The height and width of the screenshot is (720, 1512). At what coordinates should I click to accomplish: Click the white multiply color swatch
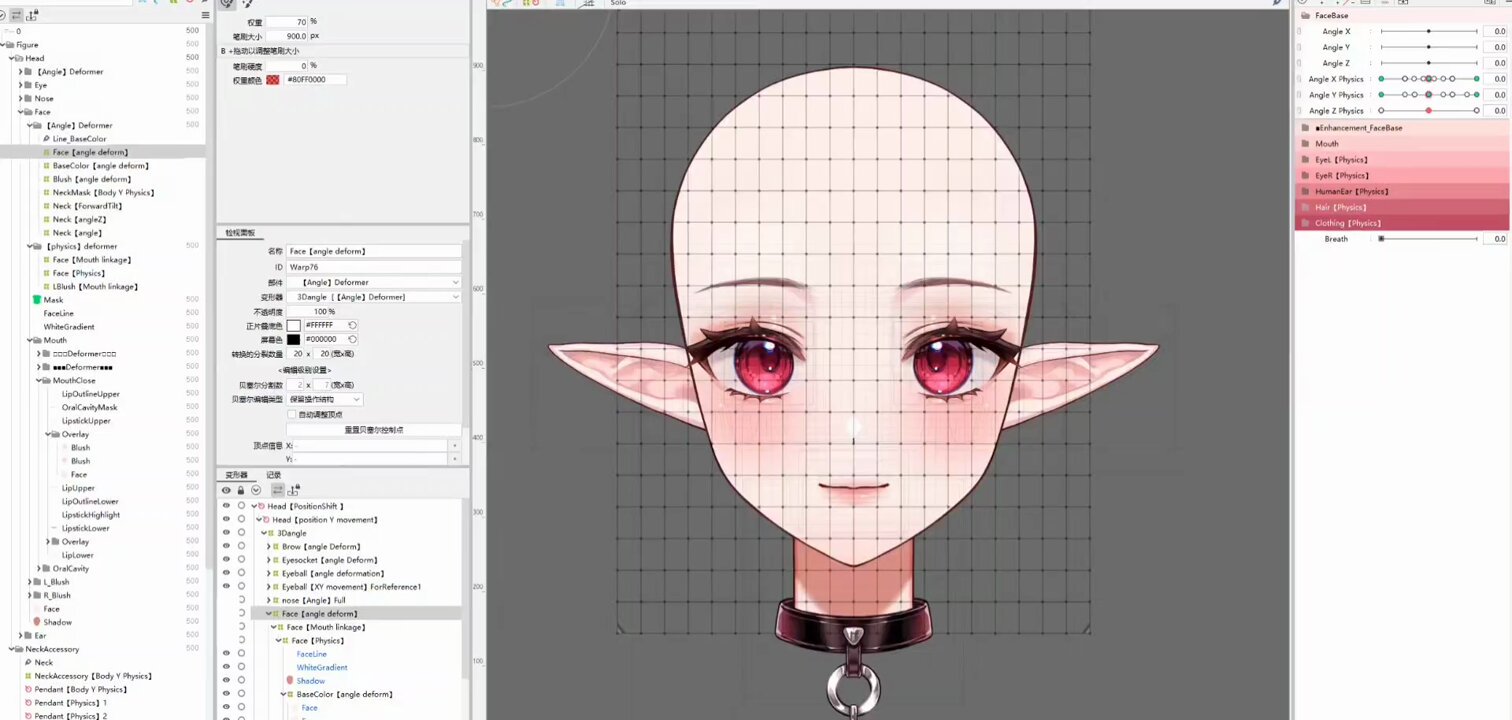point(293,326)
